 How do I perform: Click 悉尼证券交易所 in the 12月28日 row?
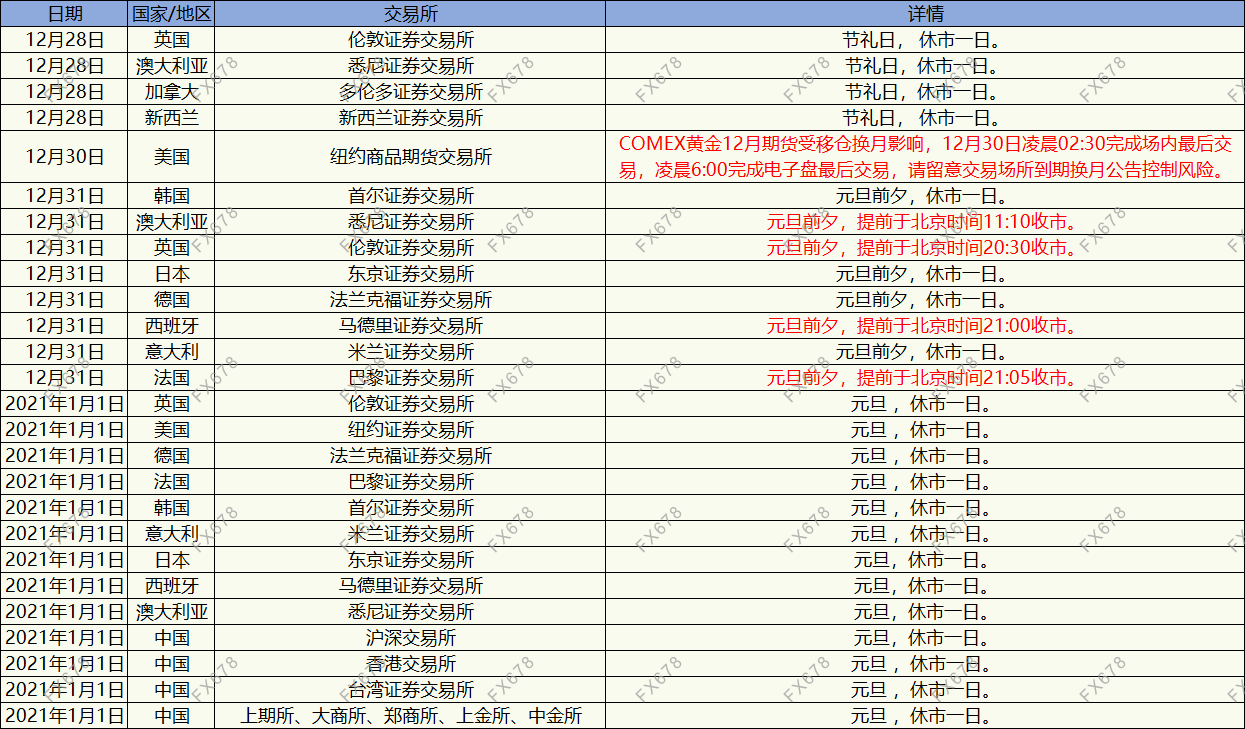coord(410,66)
